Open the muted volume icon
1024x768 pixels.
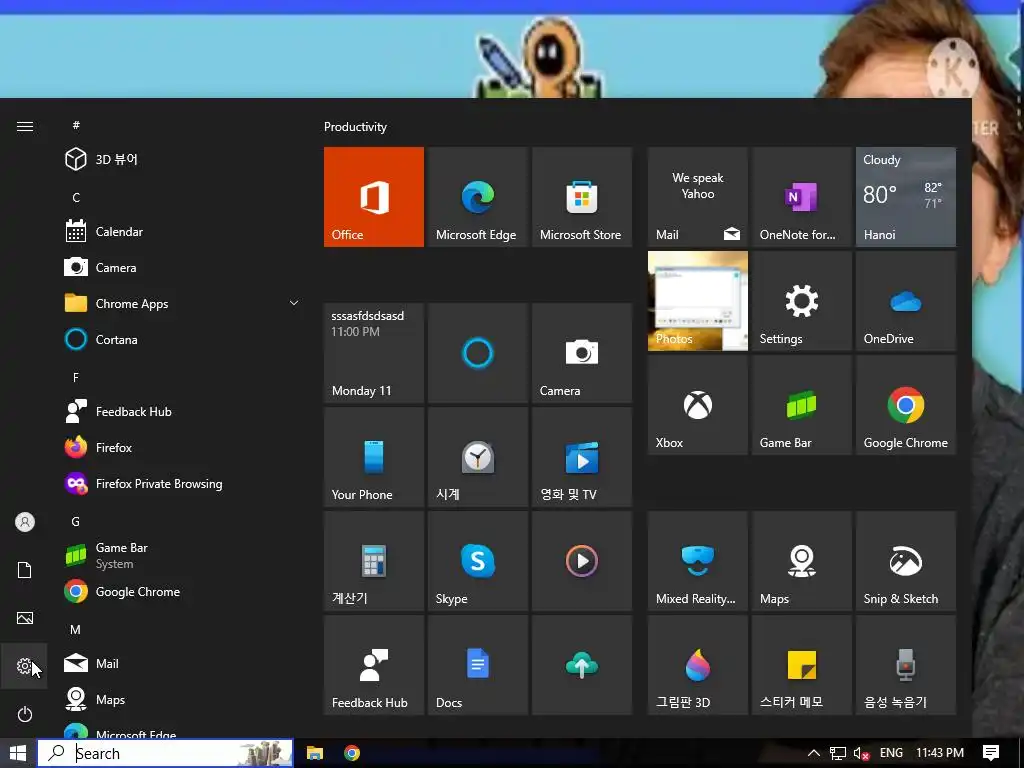[861, 753]
